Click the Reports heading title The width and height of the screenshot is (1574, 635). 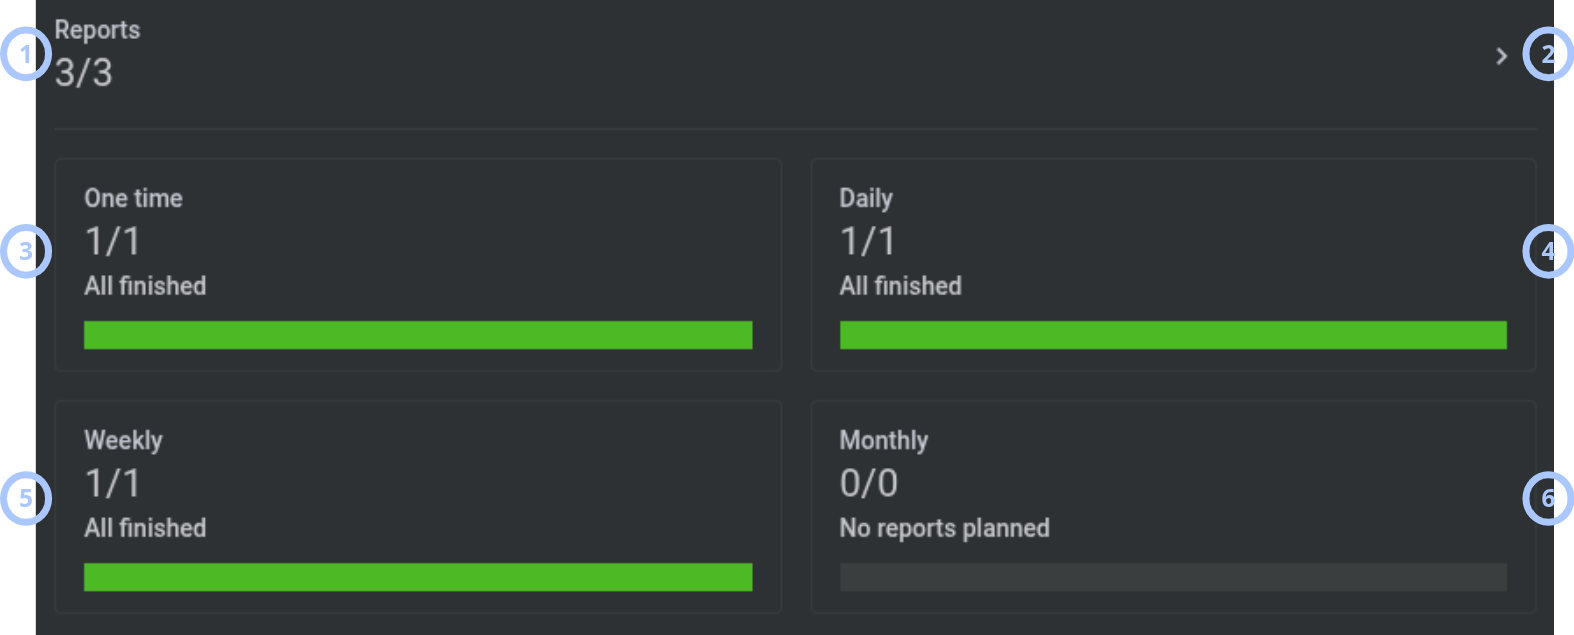point(97,30)
